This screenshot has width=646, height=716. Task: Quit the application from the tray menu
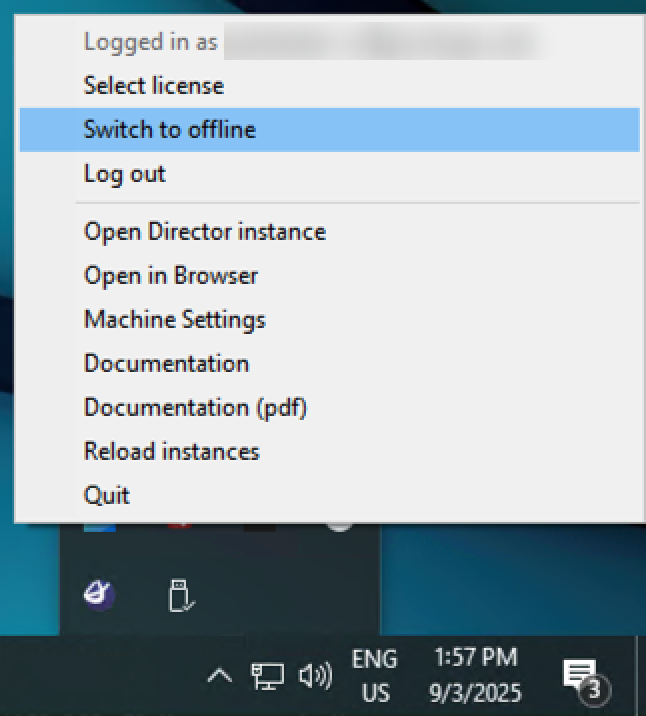(x=107, y=496)
